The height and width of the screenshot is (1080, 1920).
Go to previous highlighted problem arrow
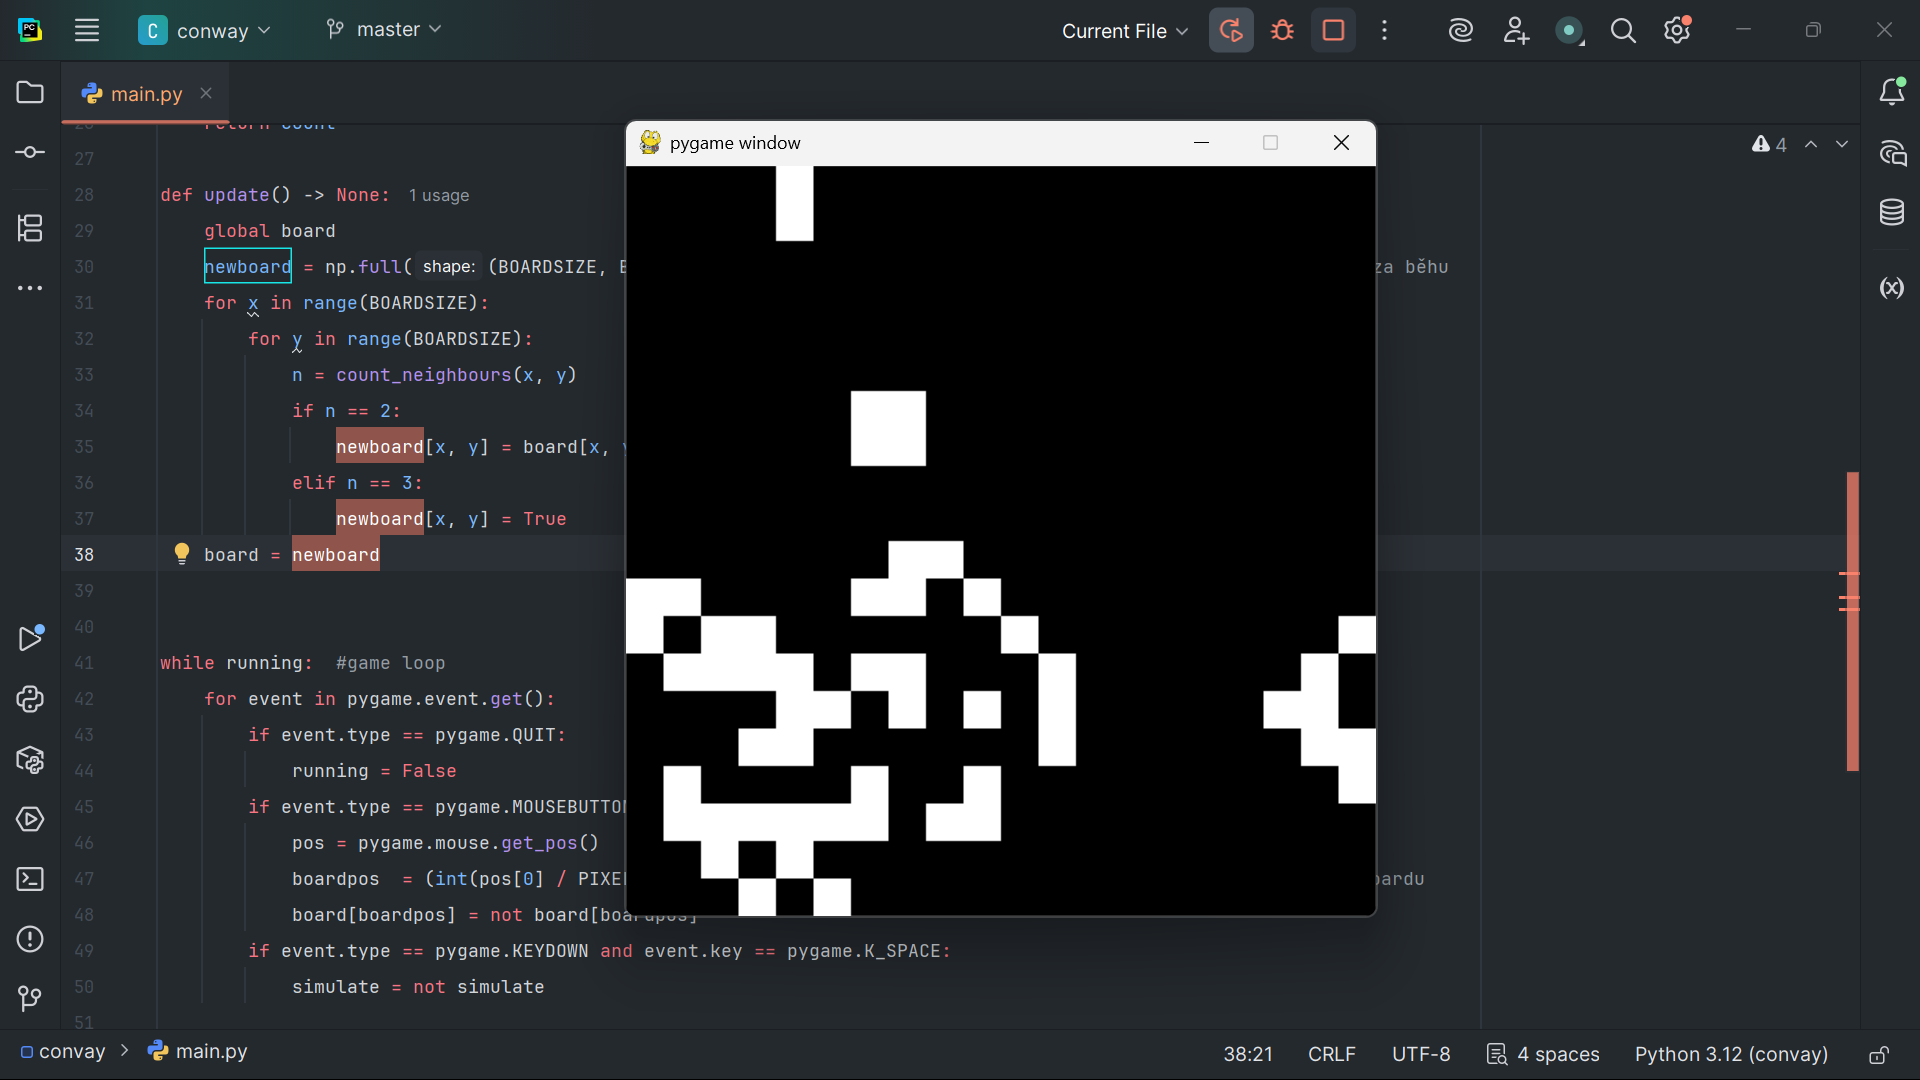point(1811,144)
